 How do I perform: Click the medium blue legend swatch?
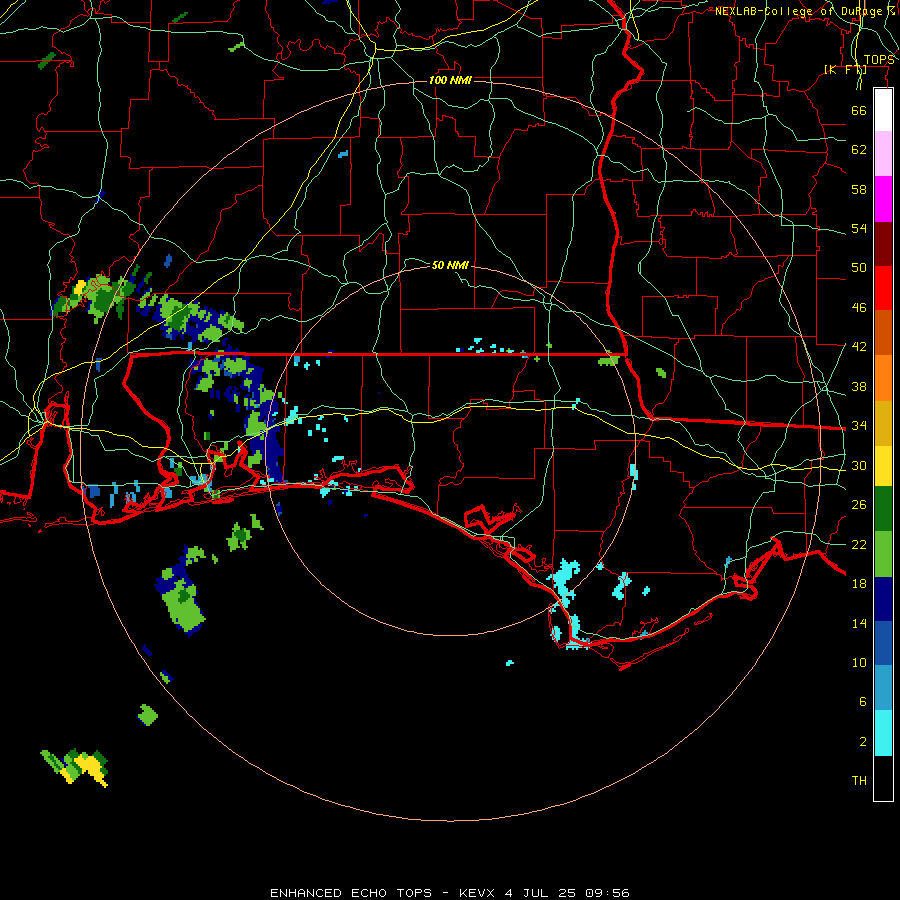883,643
